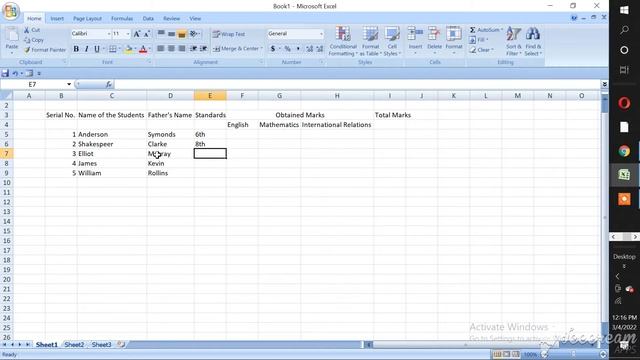Decrease decimal places

click(320, 49)
